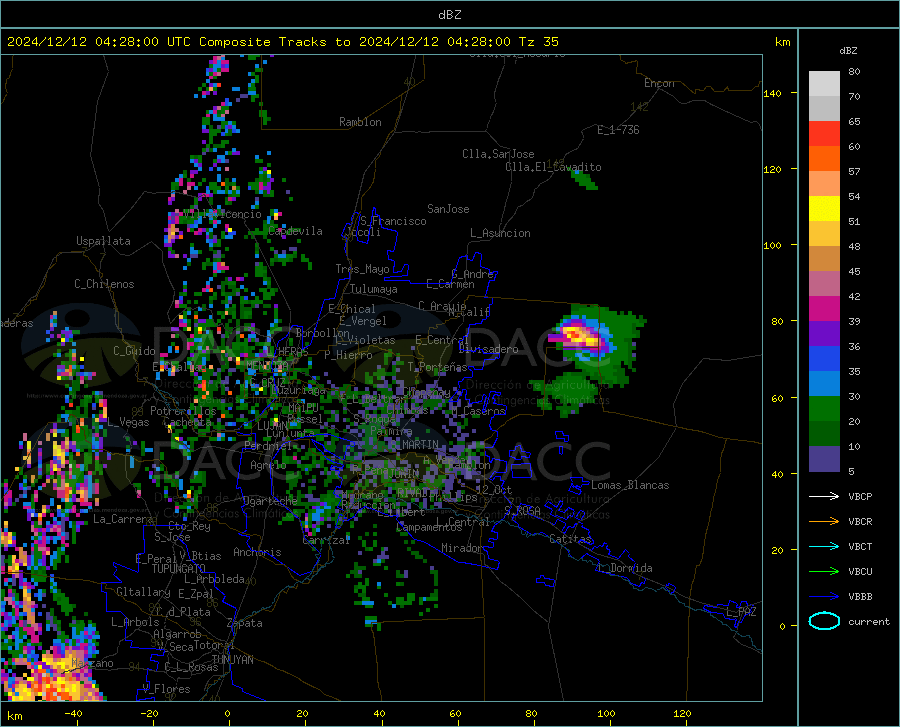The width and height of the screenshot is (900, 727).
Task: Select the light gray 80 dBZ swatch
Action: 824,83
